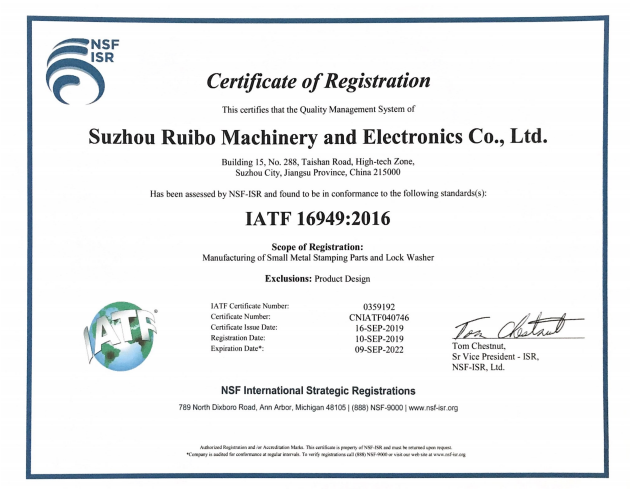Click the Certificate Issue Date label

click(244, 327)
